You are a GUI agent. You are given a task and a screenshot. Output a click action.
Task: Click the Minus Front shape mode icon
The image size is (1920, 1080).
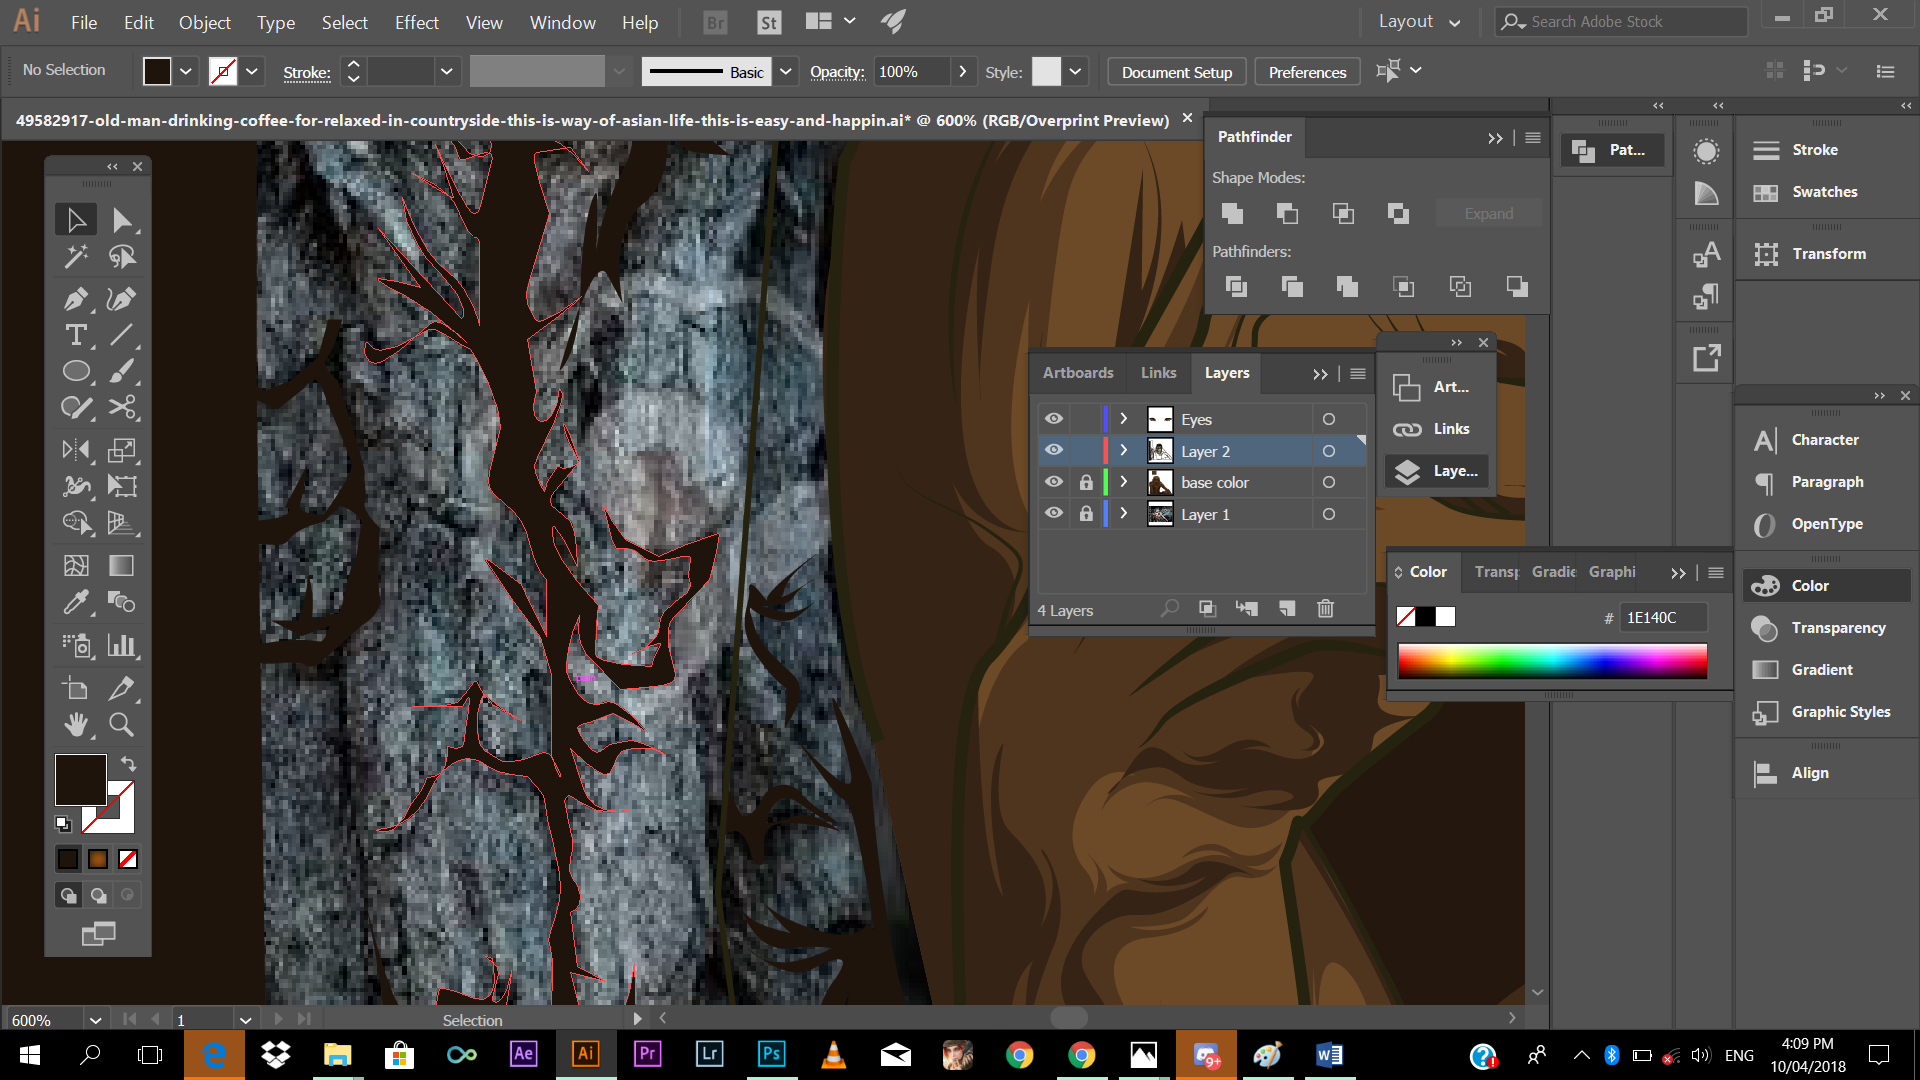coord(1287,213)
